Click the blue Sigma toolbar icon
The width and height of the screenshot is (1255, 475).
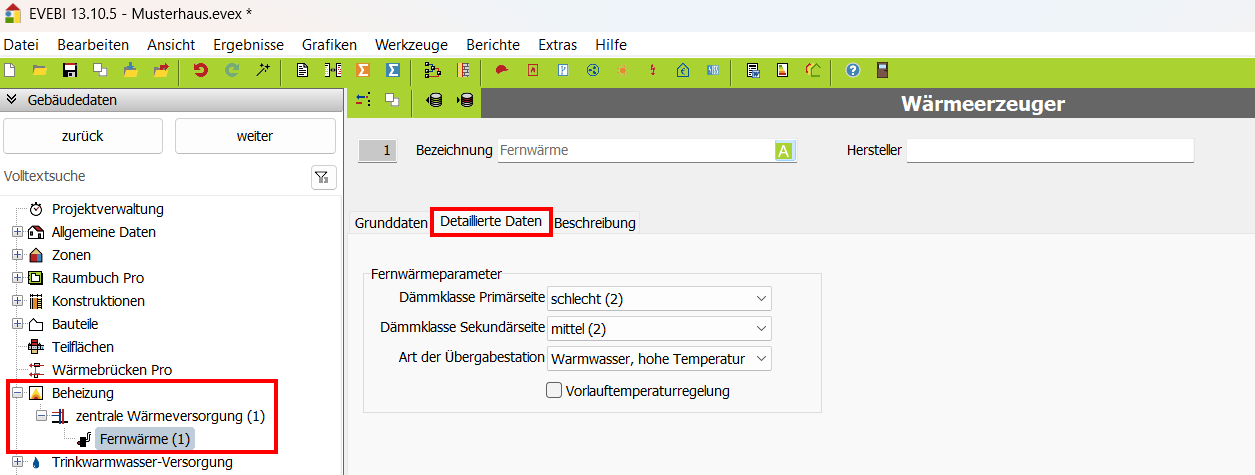(393, 70)
